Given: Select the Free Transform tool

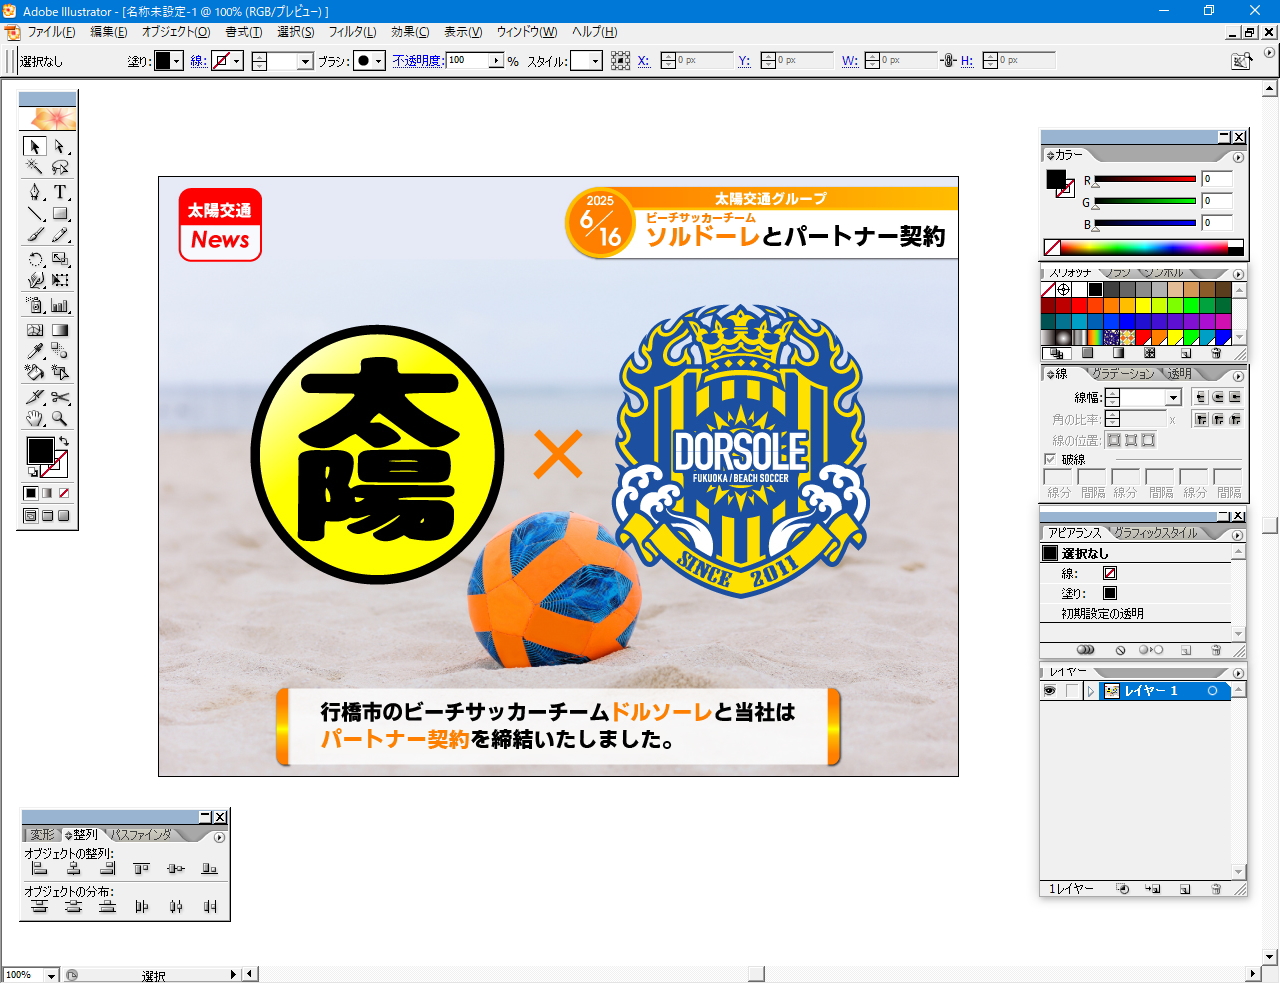Looking at the screenshot, I should [60, 280].
